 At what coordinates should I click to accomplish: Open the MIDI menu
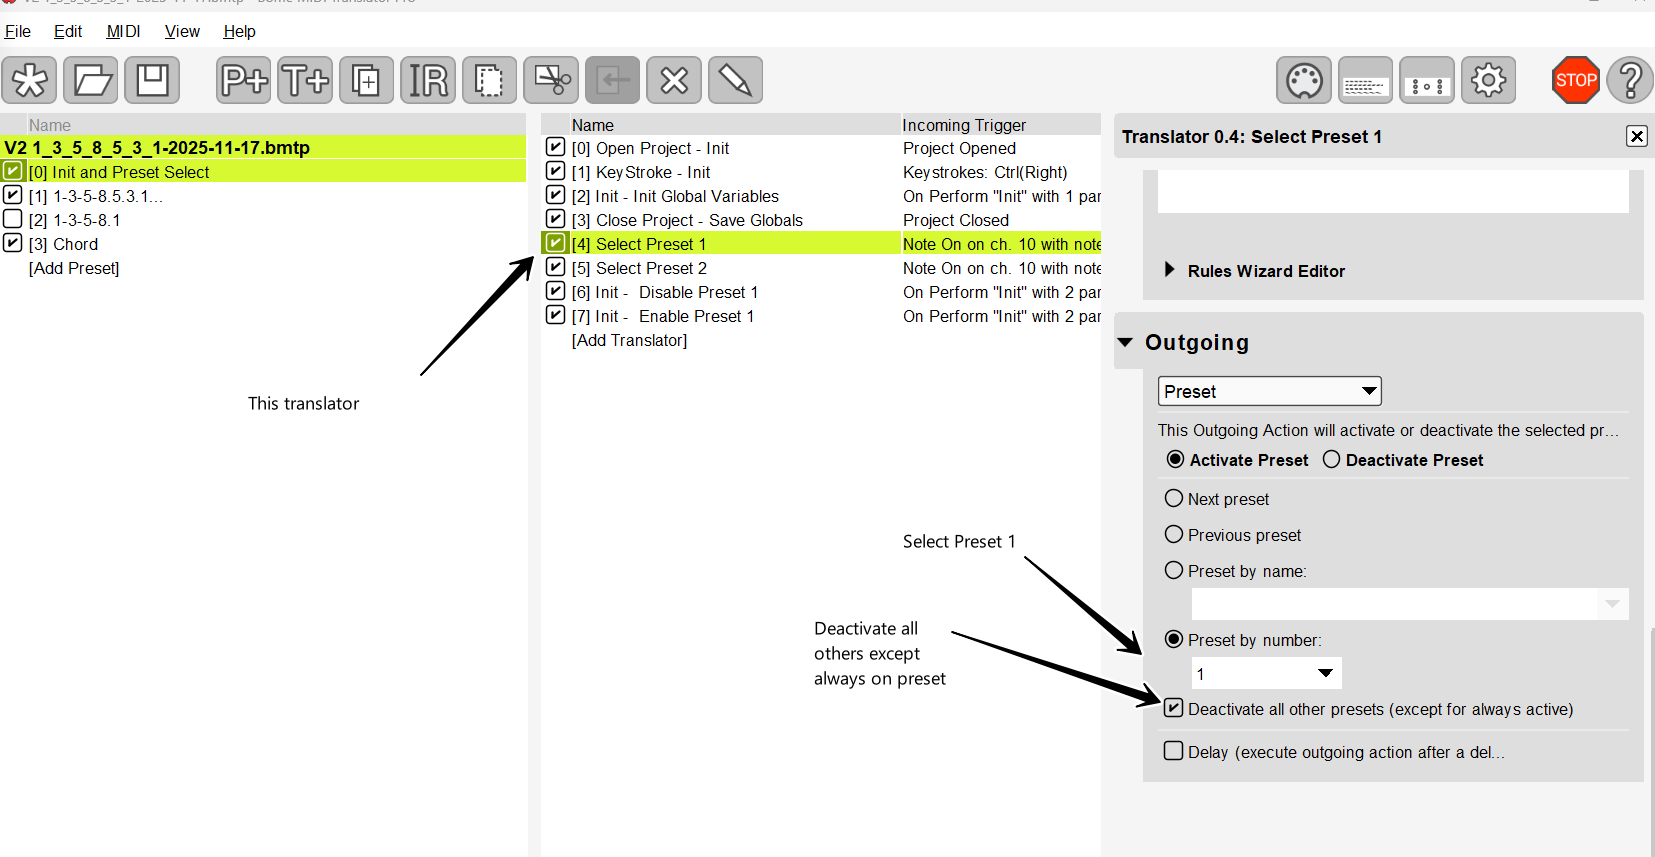click(x=123, y=31)
